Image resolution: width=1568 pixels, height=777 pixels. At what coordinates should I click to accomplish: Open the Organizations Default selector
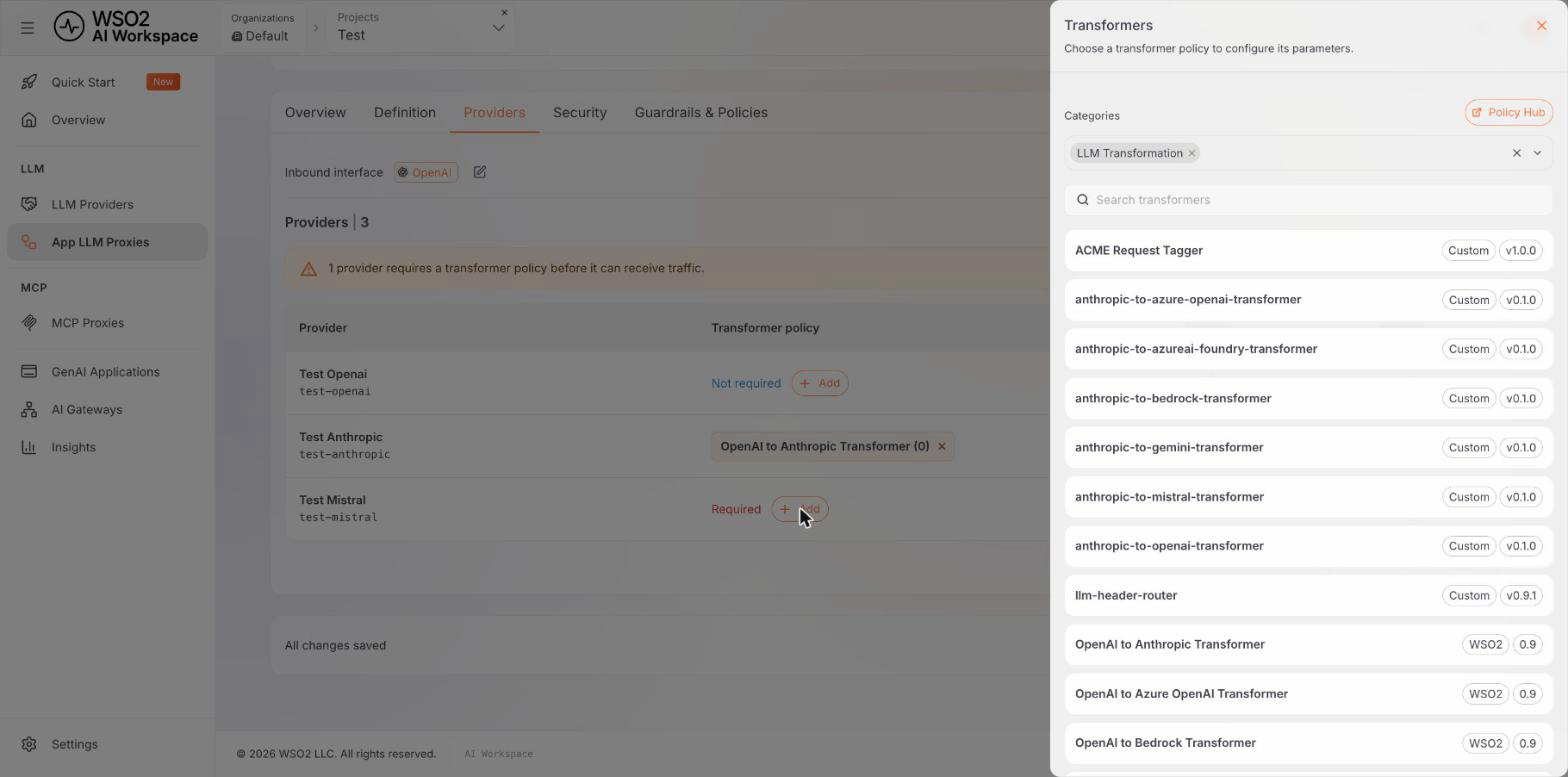point(263,27)
